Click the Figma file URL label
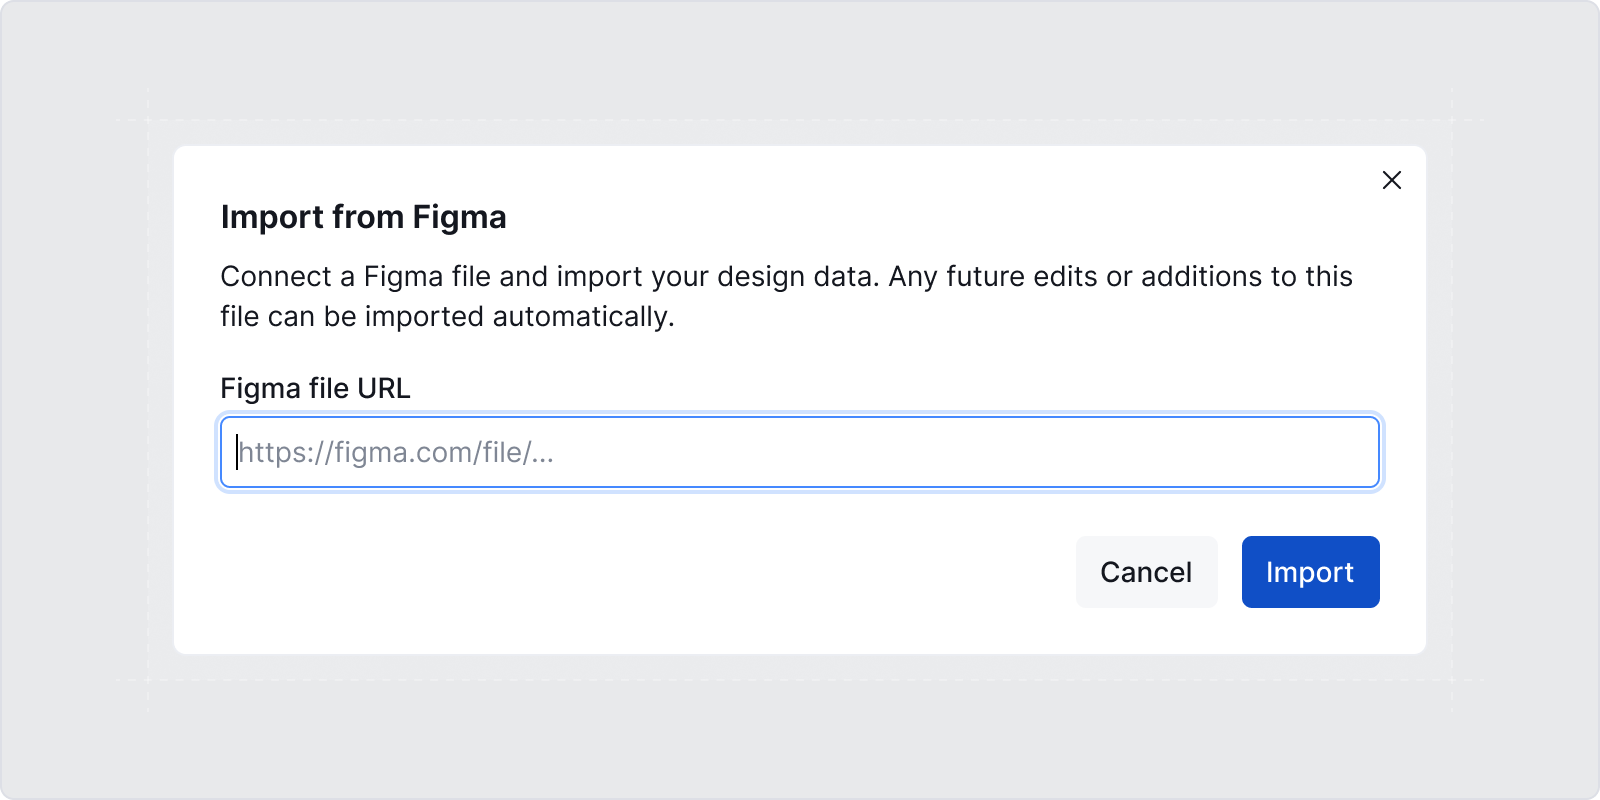 [314, 388]
